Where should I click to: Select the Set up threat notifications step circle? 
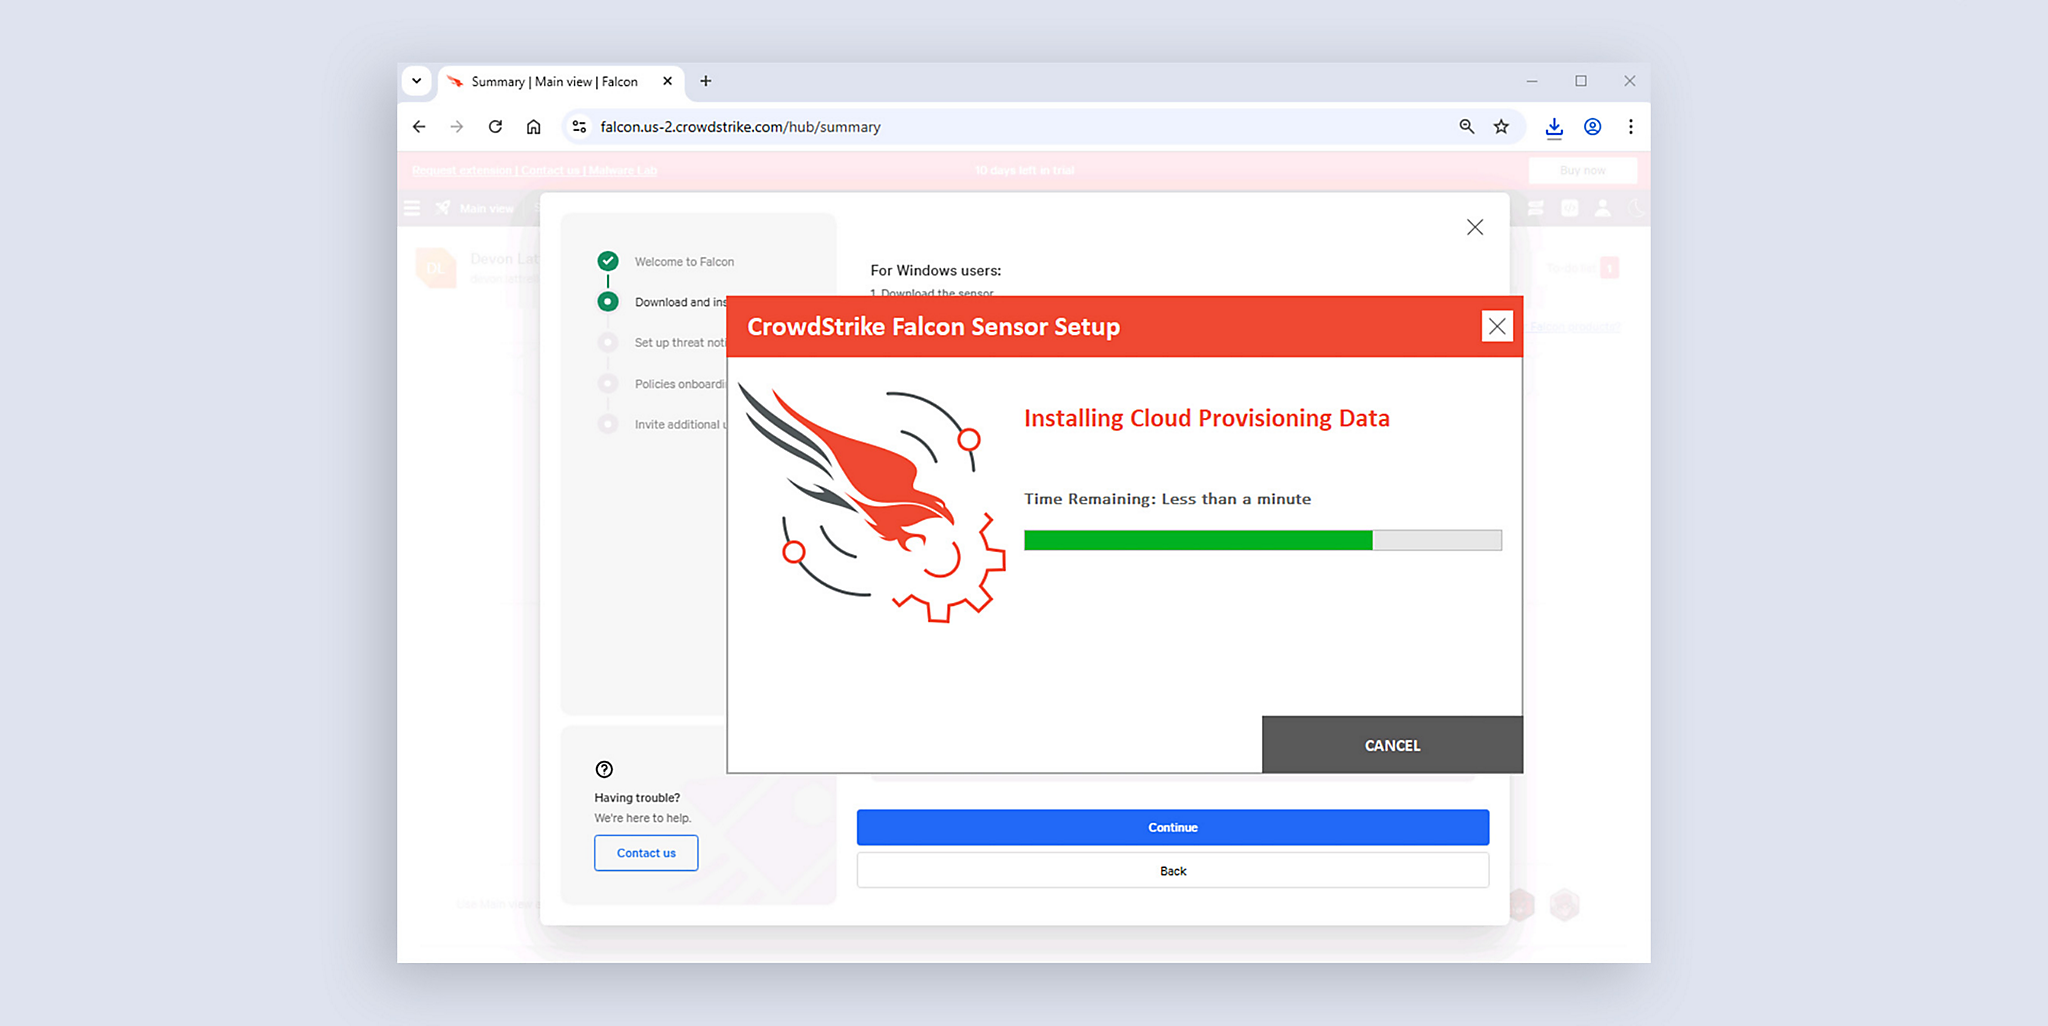[608, 342]
